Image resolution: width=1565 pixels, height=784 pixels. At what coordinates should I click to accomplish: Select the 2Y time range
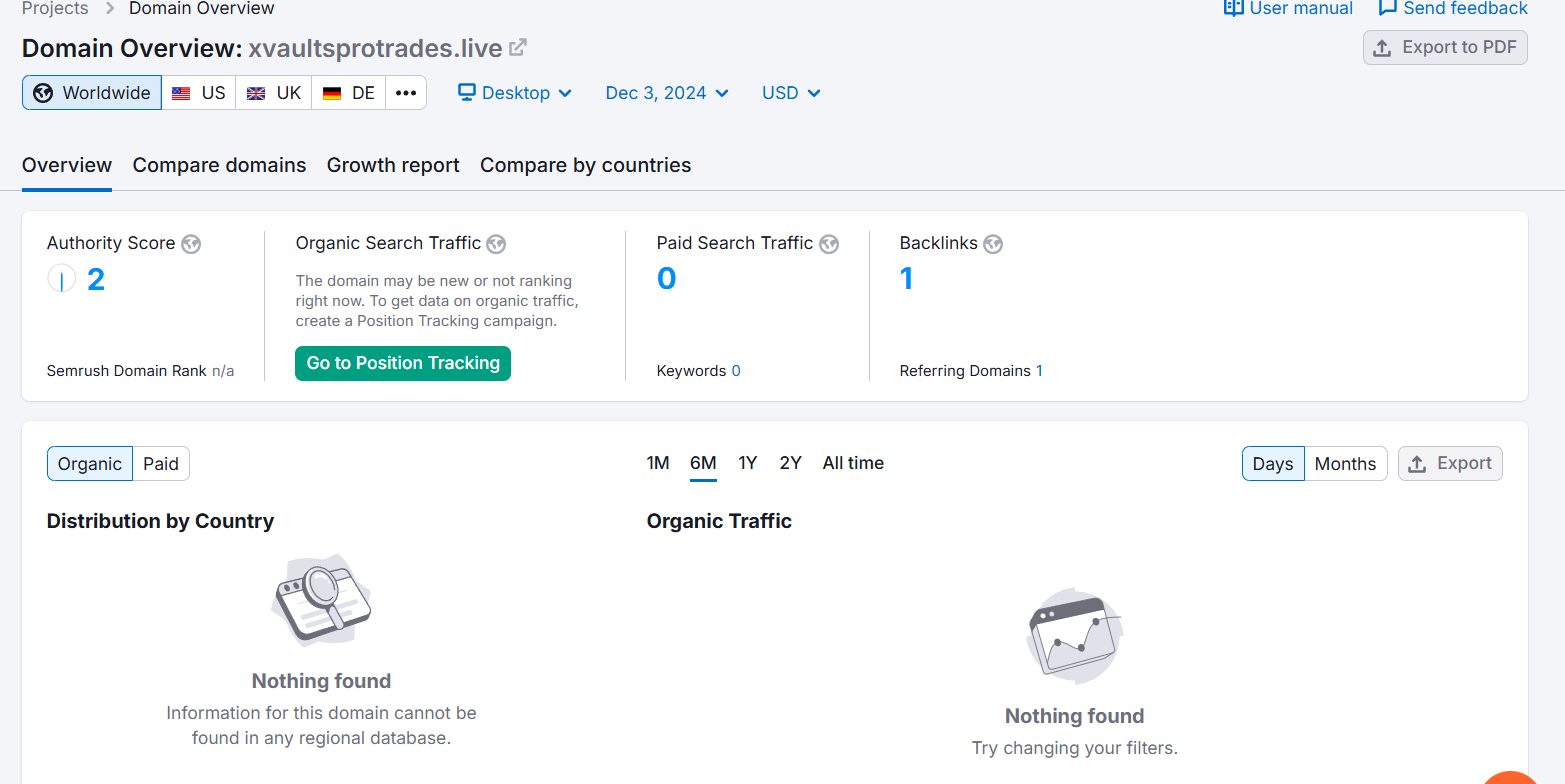coord(791,463)
